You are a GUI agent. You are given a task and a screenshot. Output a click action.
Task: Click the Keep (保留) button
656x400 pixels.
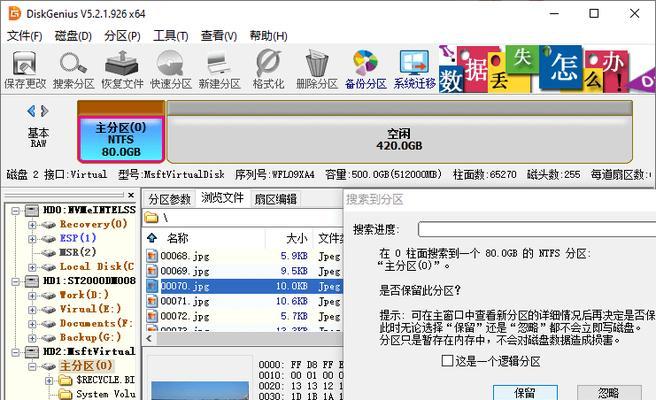pyautogui.click(x=525, y=392)
